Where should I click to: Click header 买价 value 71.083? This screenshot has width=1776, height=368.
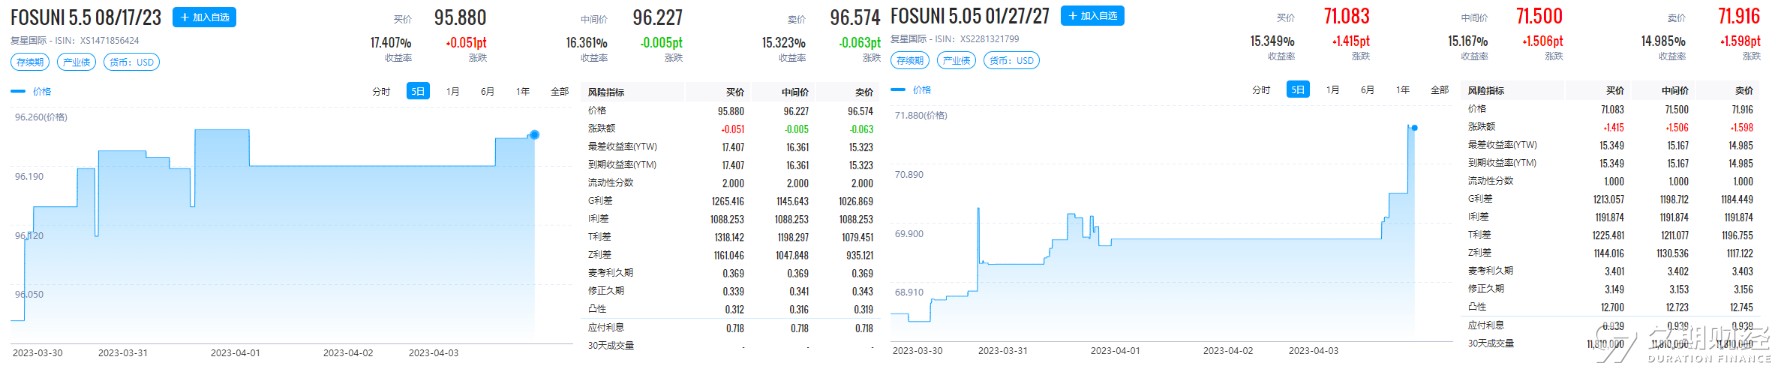click(x=1346, y=16)
